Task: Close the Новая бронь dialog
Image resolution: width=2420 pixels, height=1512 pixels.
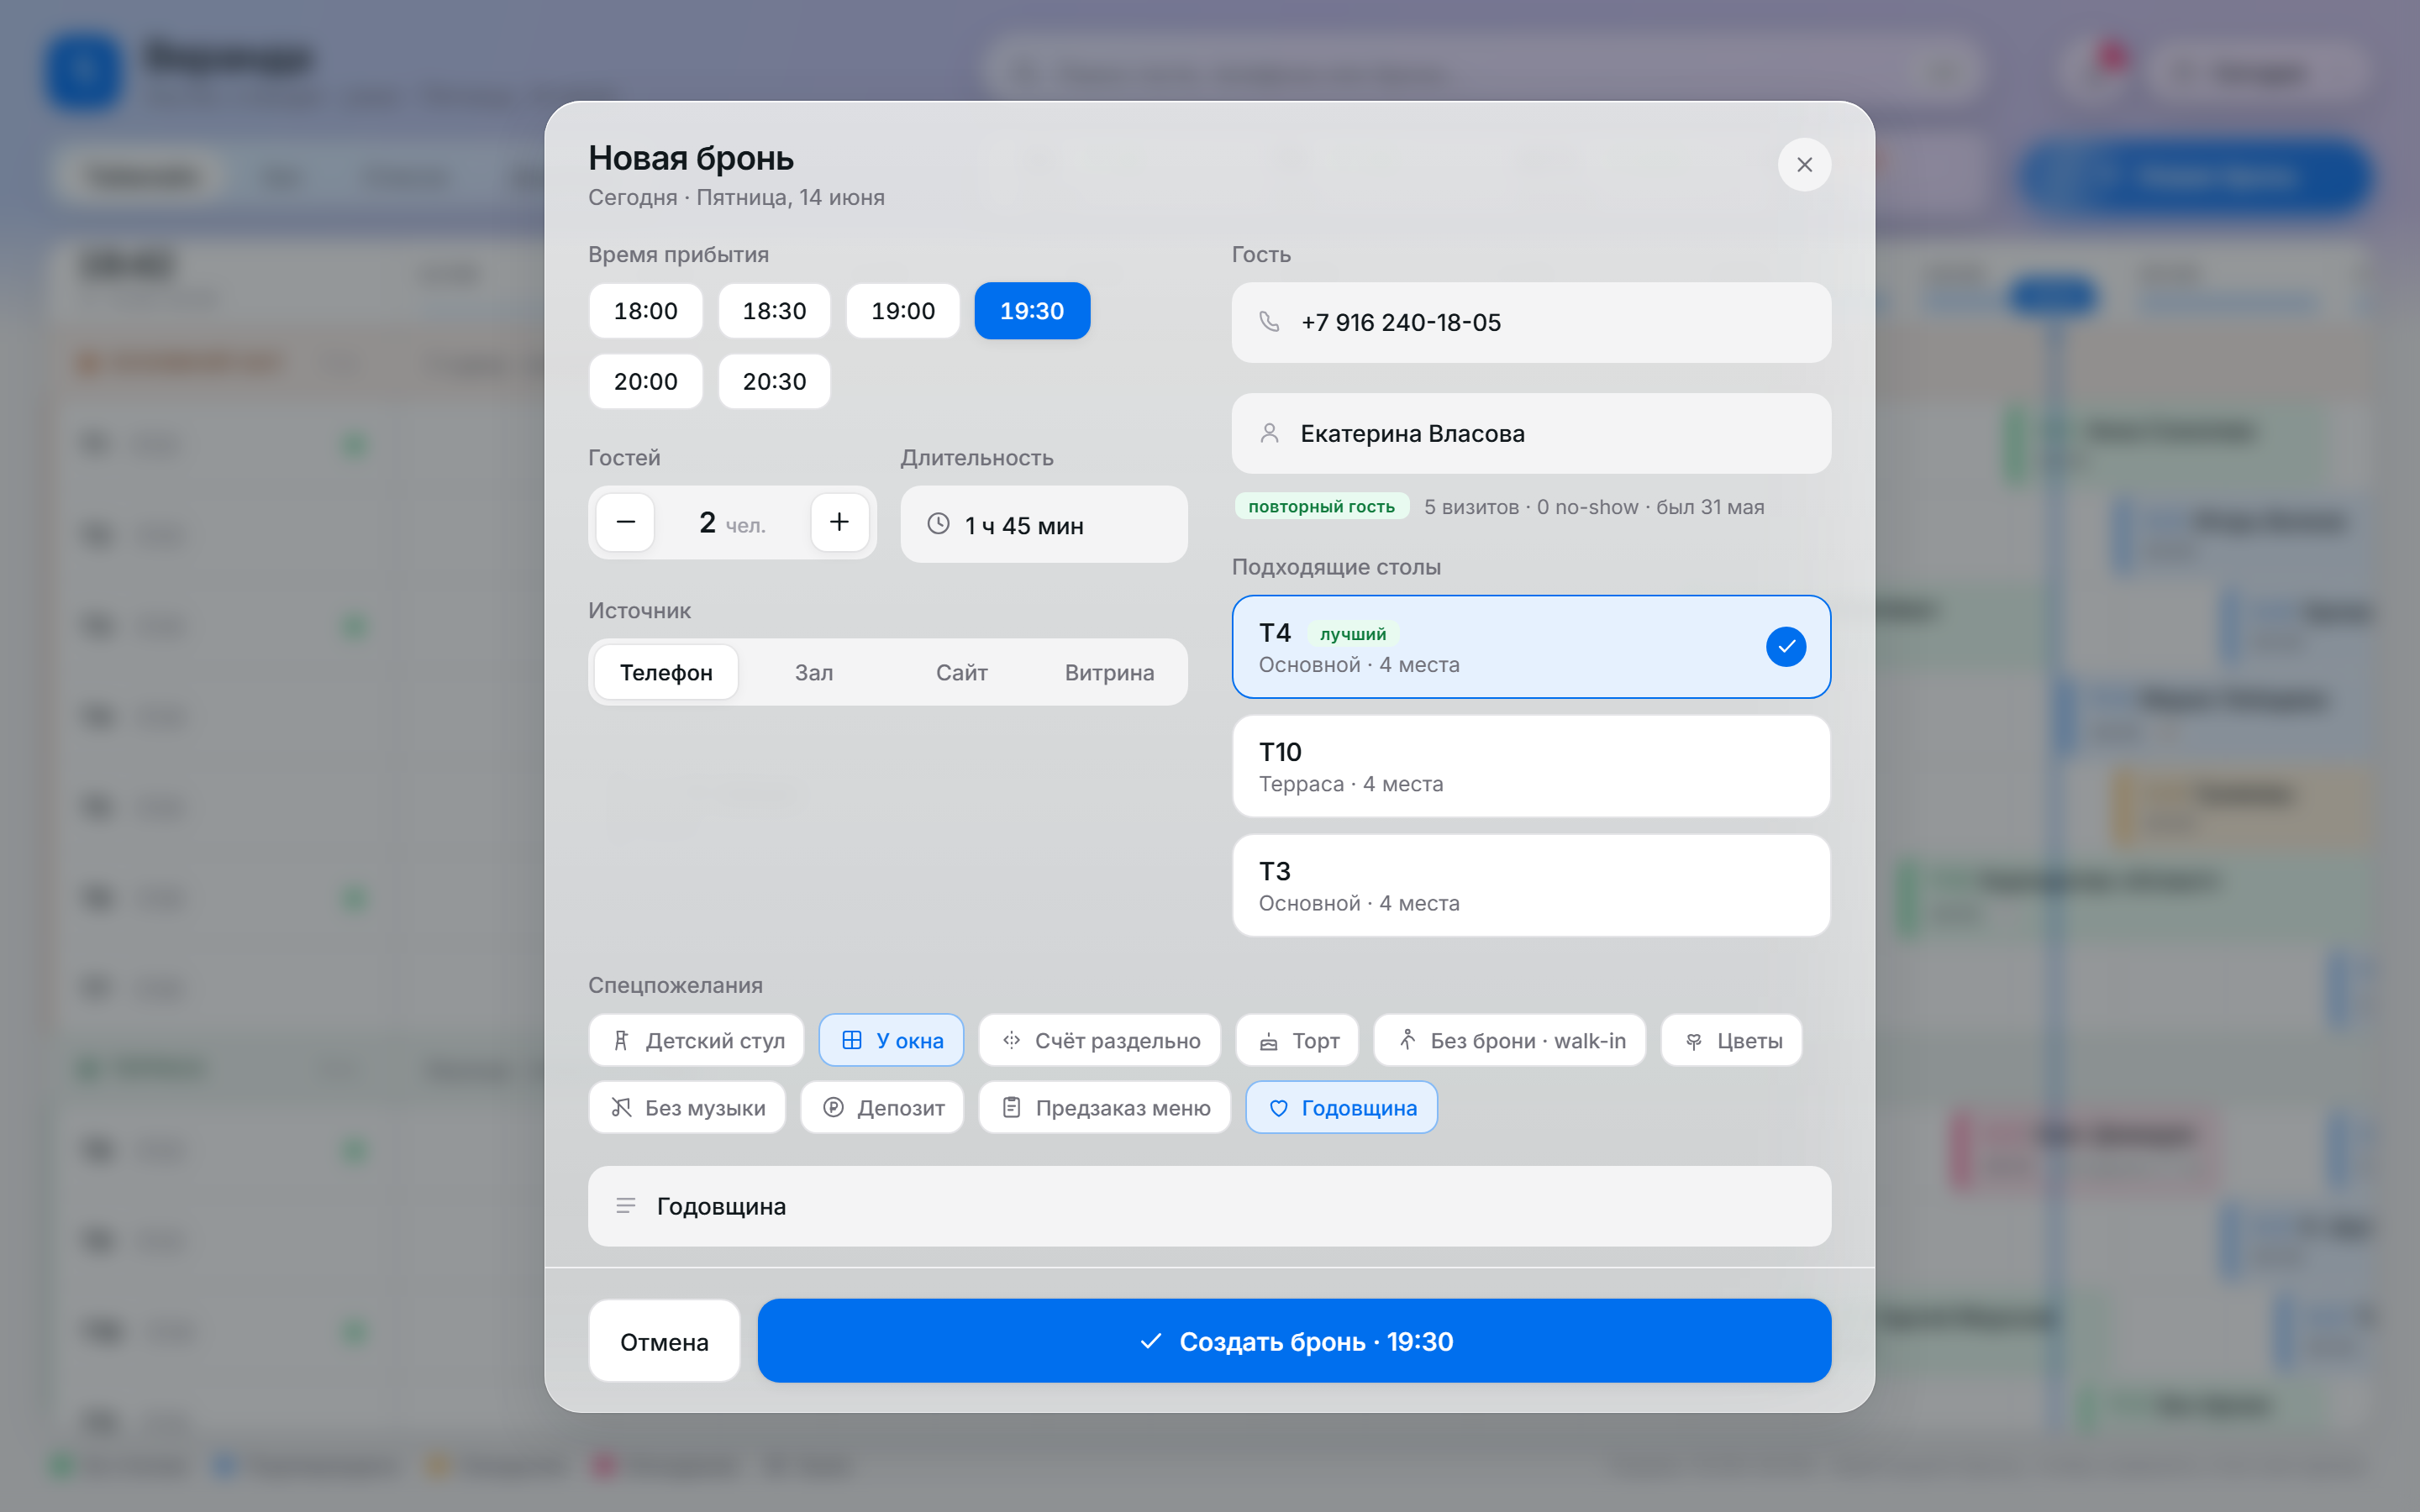Action: click(1804, 165)
